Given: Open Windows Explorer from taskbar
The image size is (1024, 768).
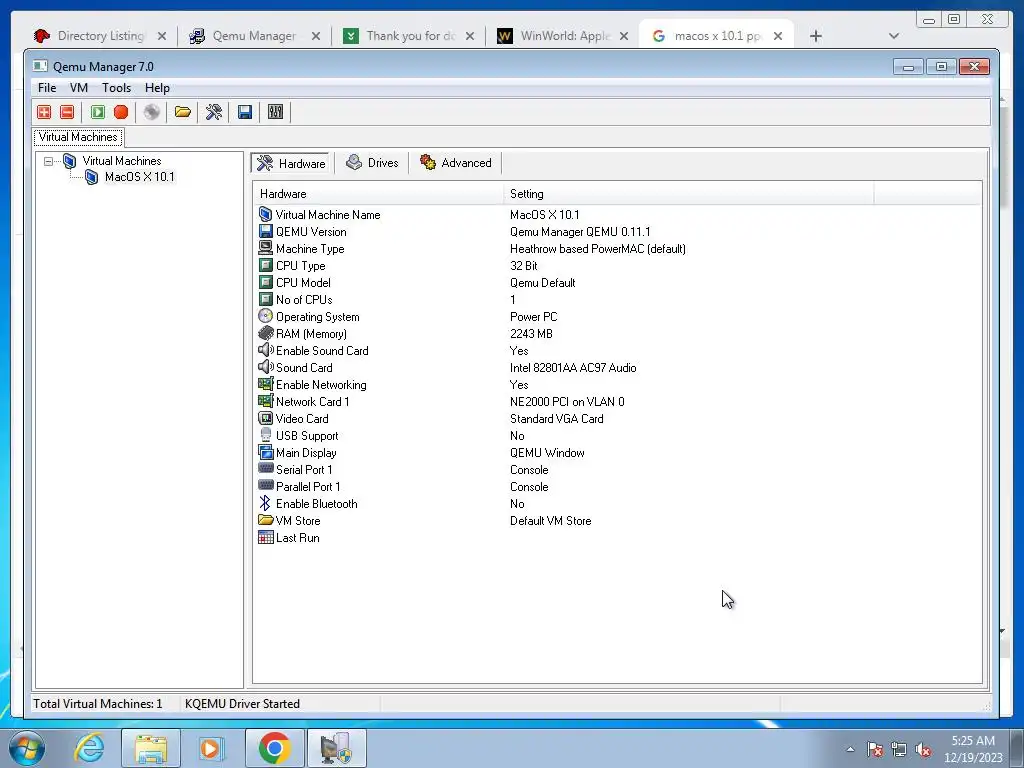Looking at the screenshot, I should click(151, 748).
